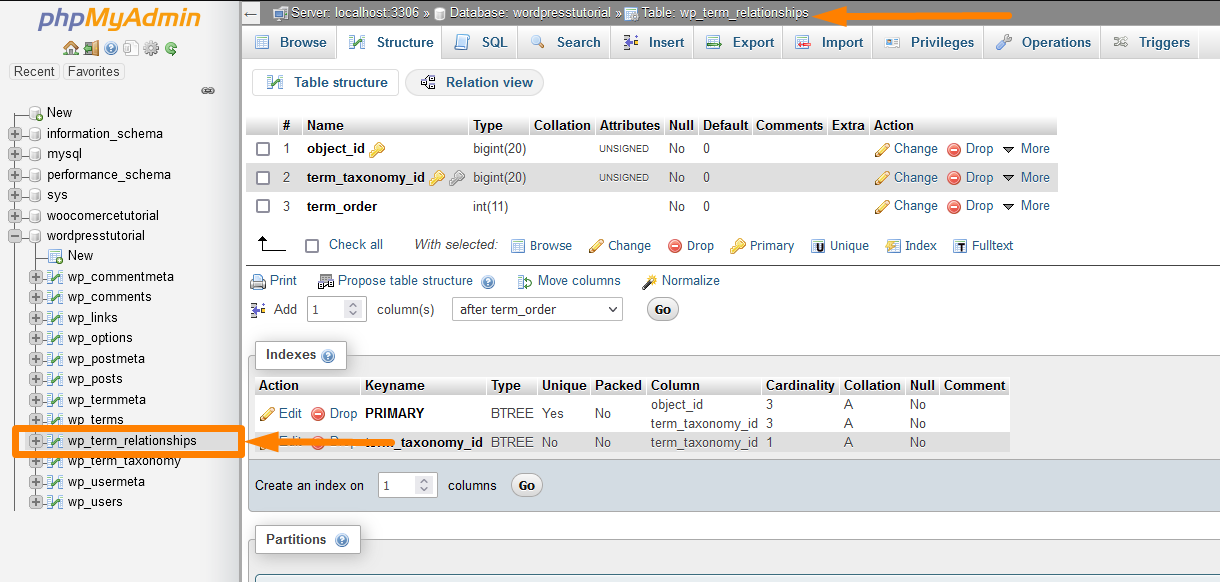Click the Table structure button
Screen dimensions: 1220x582
click(326, 83)
